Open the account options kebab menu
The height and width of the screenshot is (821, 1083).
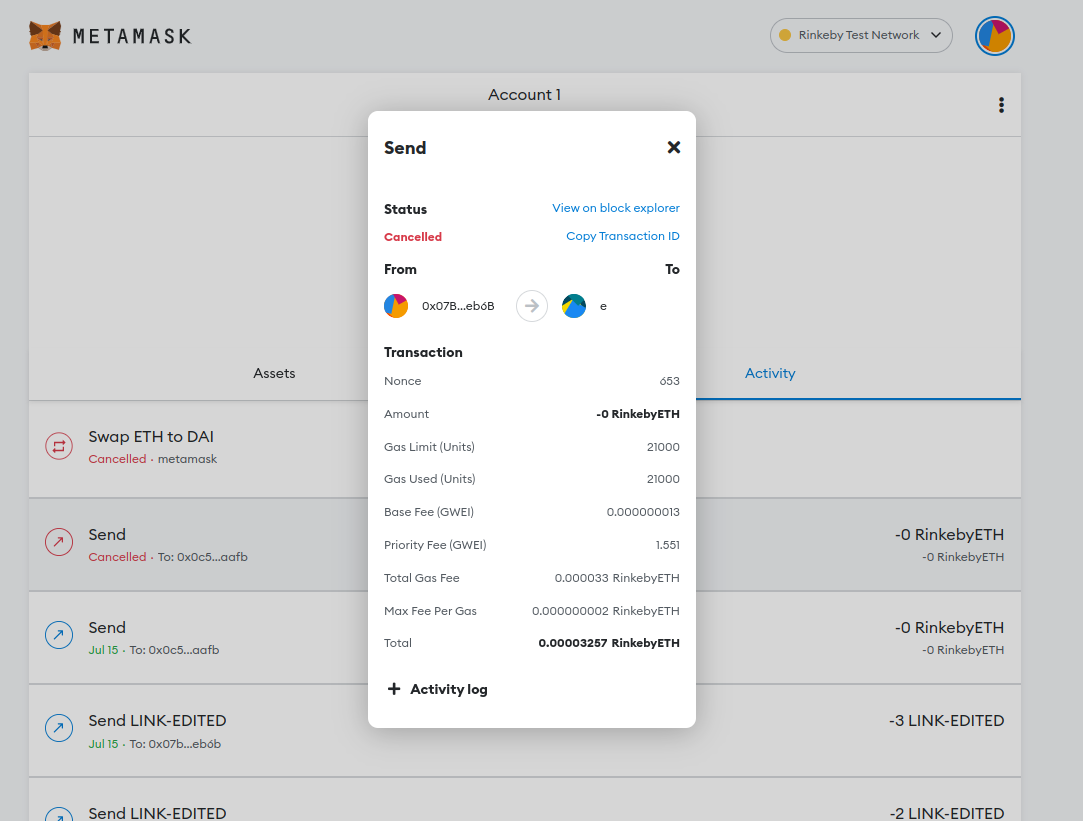(x=1001, y=104)
